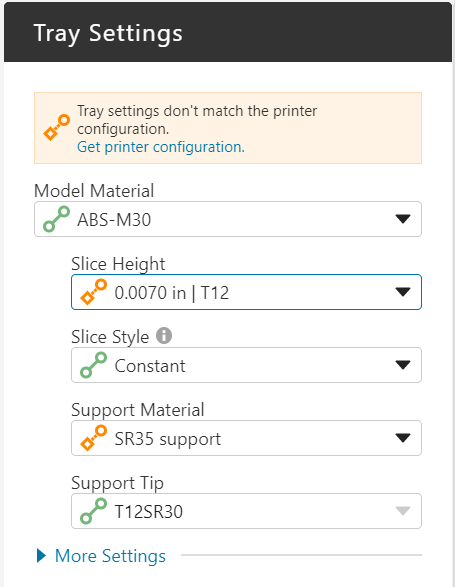This screenshot has height=587, width=461.
Task: Open the Model Material dropdown arrow
Action: tap(403, 219)
